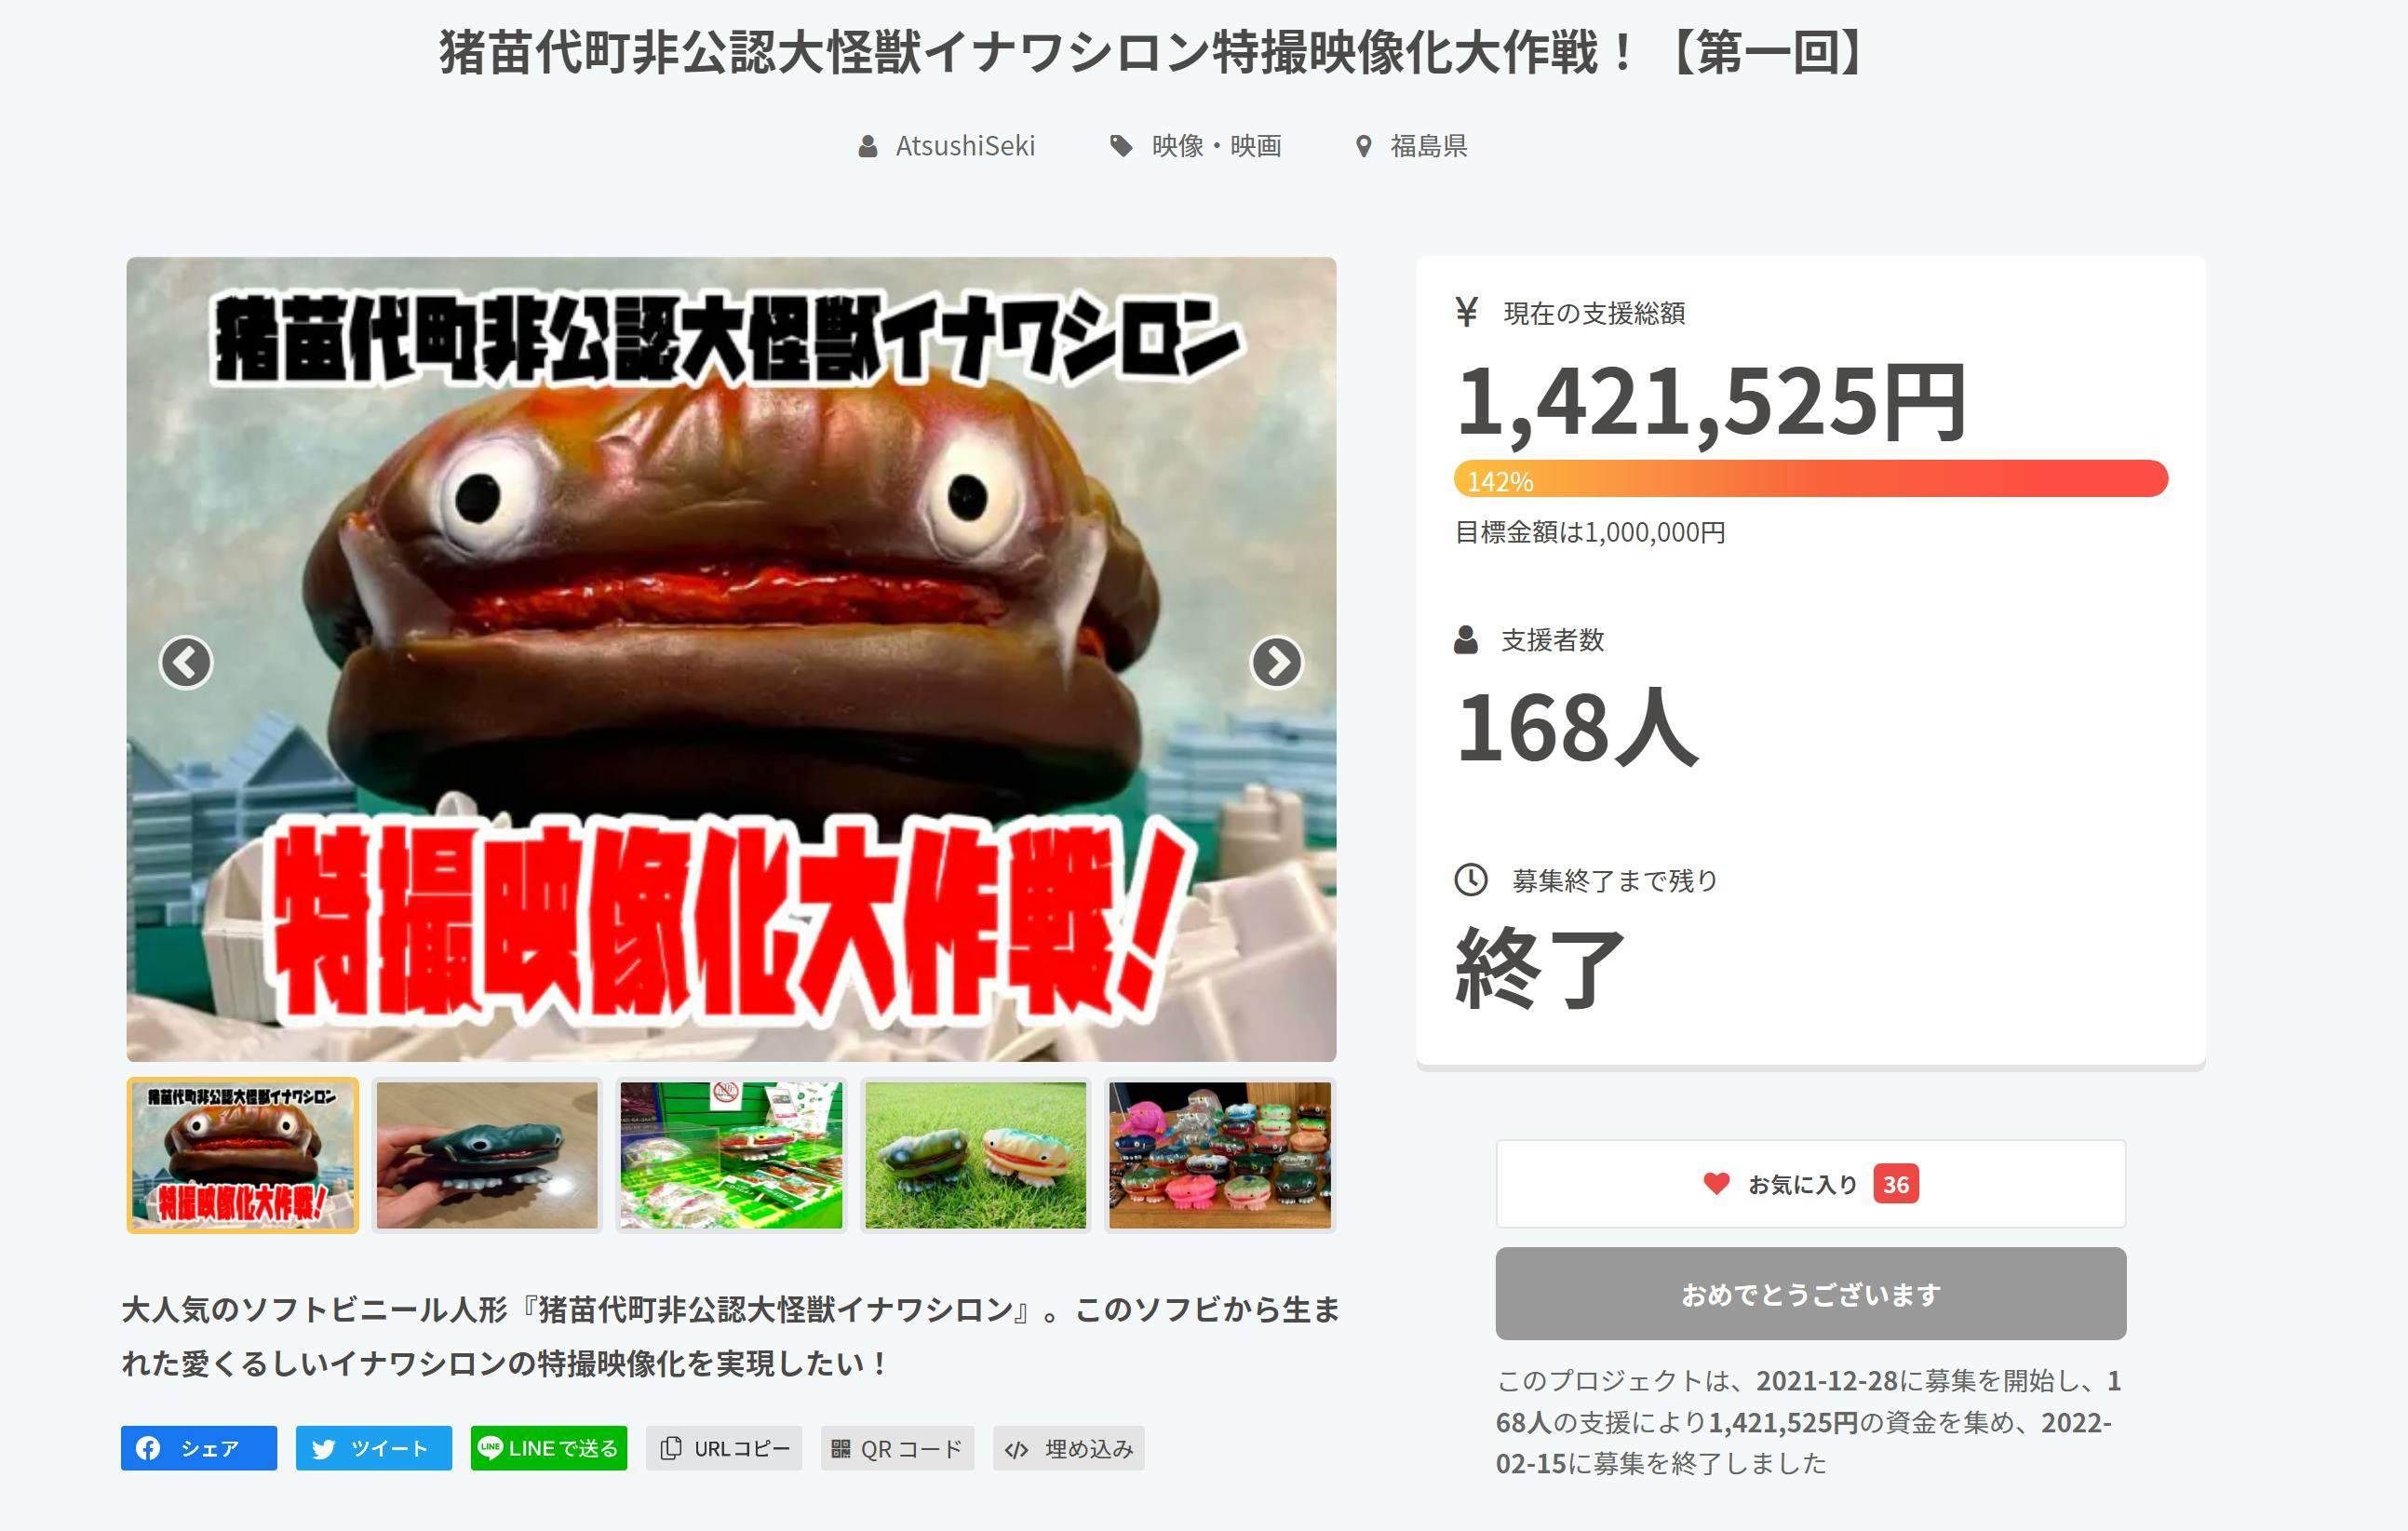Show the shop display case thumbnail
This screenshot has width=2408, height=1531.
731,1155
